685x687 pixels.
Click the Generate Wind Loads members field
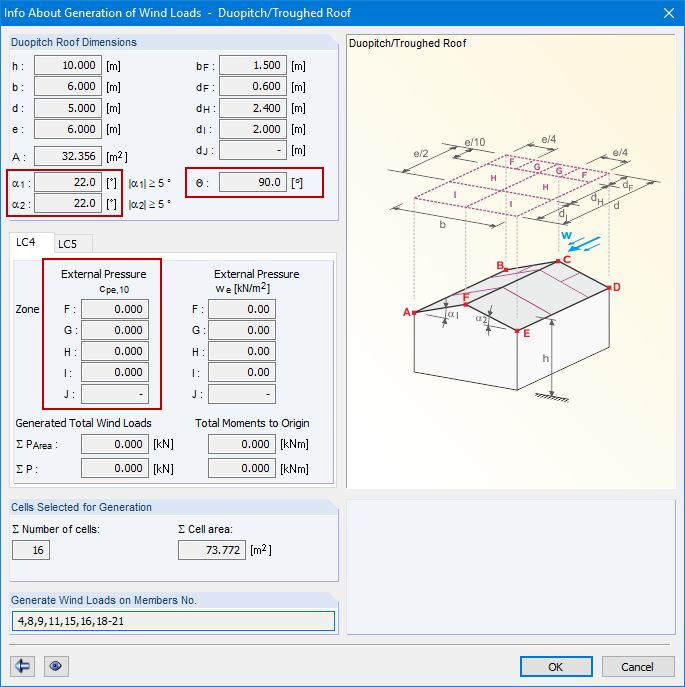[x=174, y=621]
